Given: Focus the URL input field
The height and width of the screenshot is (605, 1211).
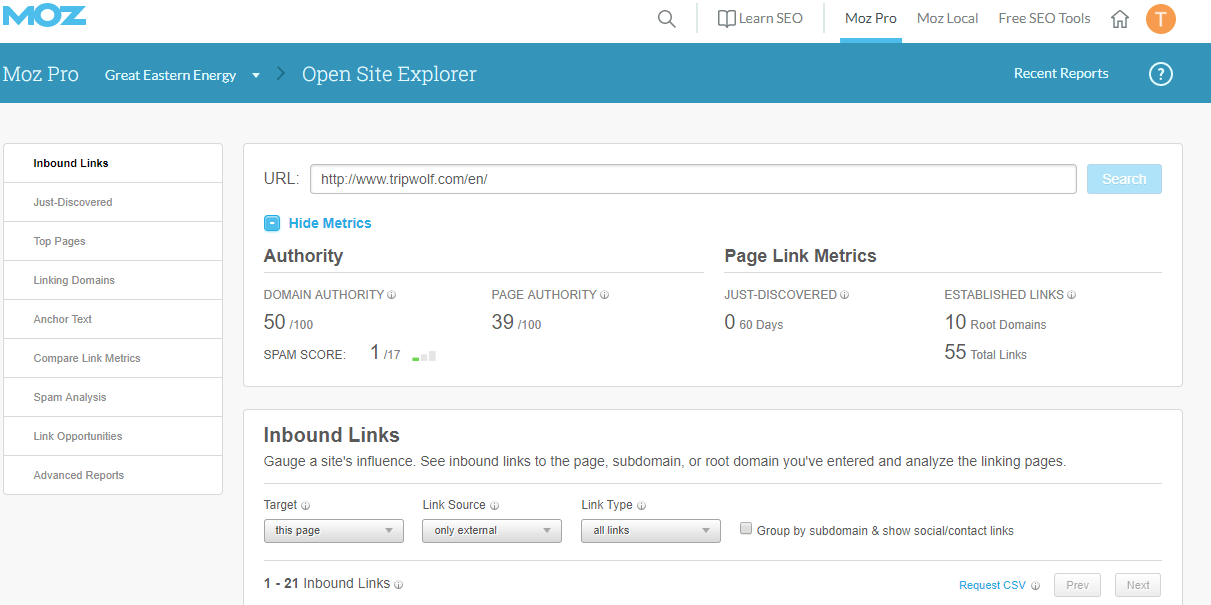Looking at the screenshot, I should 693,179.
